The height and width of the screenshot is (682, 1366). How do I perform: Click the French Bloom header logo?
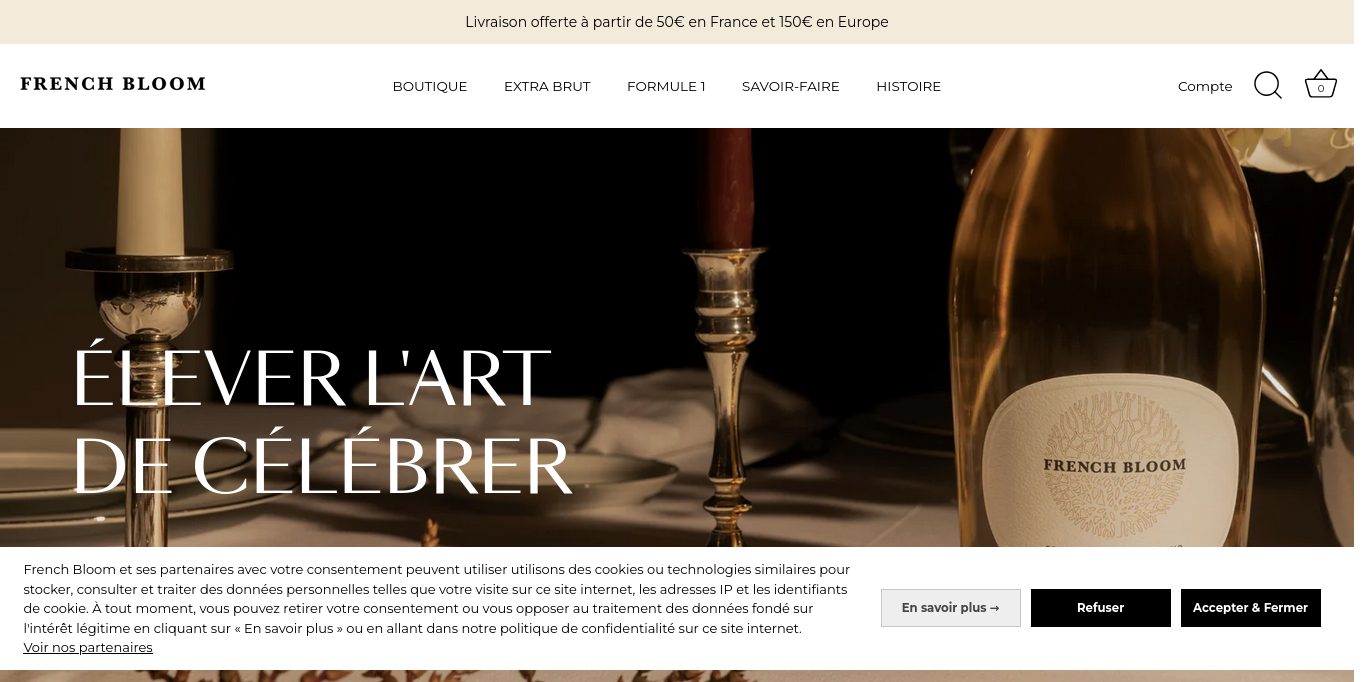tap(113, 84)
